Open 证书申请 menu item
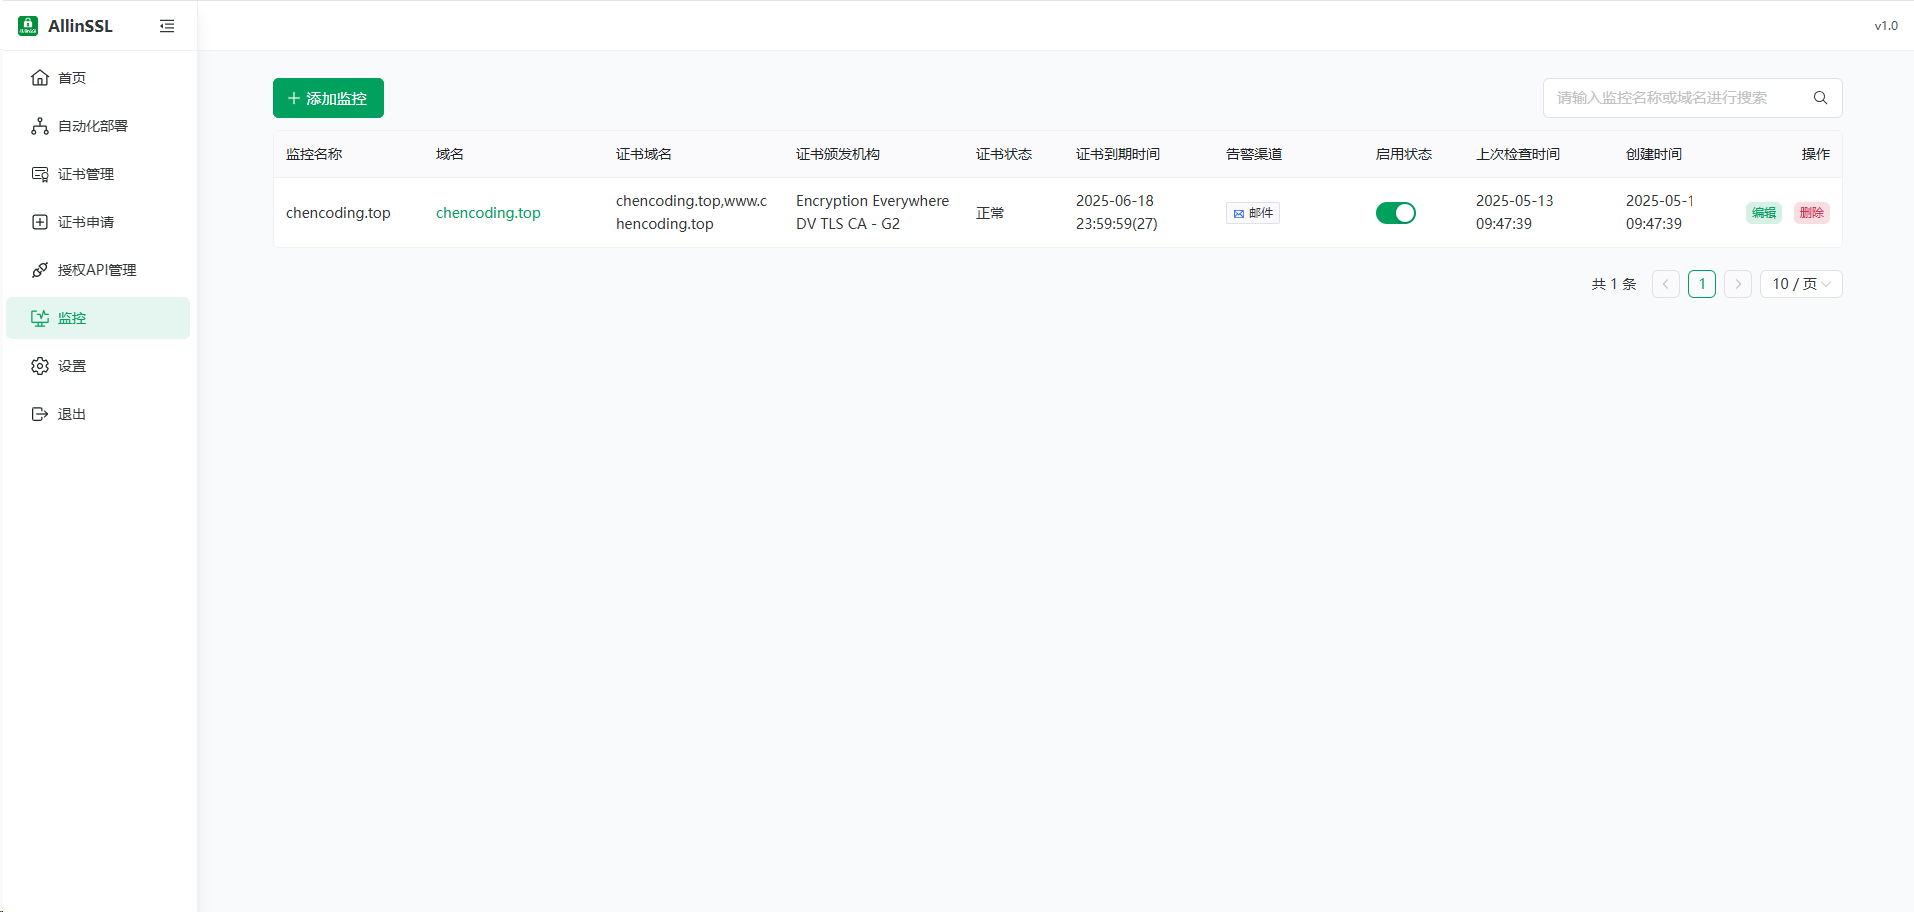 (x=86, y=222)
